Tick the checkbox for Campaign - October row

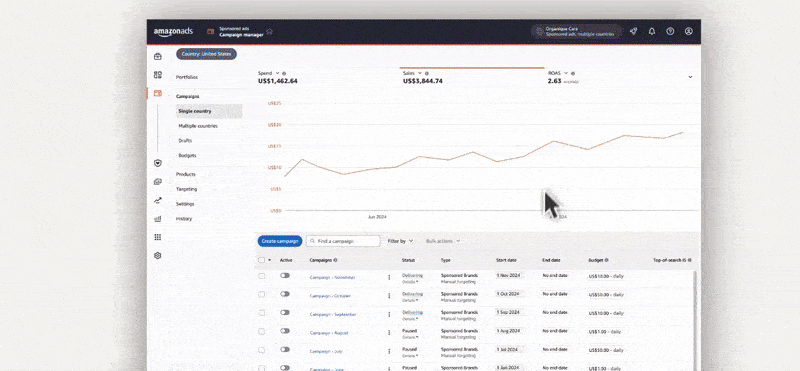pos(262,294)
